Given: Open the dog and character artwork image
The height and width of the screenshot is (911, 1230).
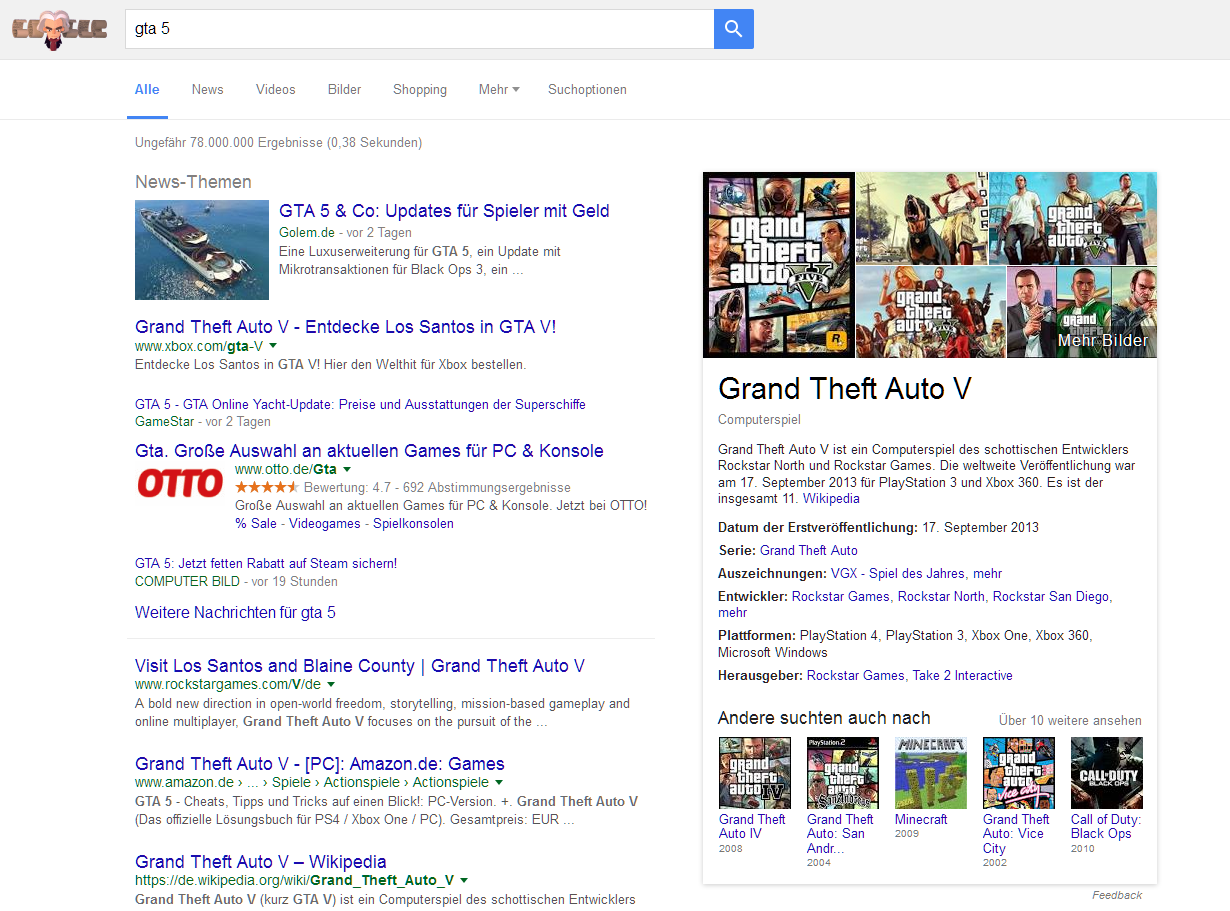Looking at the screenshot, I should (921, 218).
